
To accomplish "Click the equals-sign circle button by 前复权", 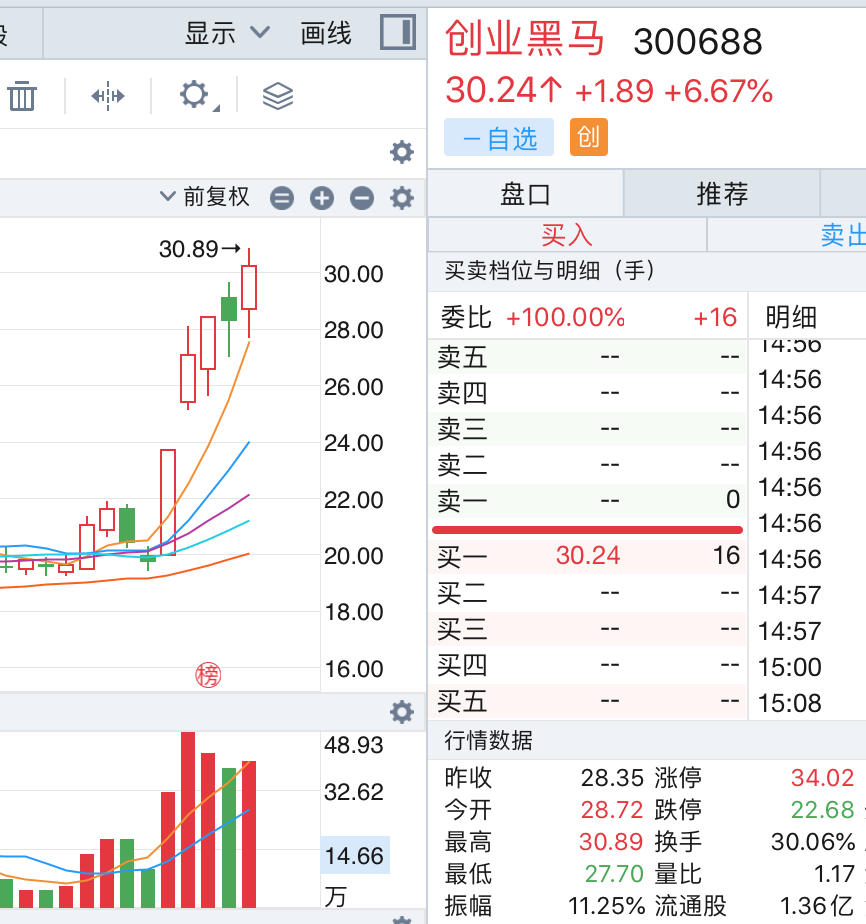I will pyautogui.click(x=282, y=198).
